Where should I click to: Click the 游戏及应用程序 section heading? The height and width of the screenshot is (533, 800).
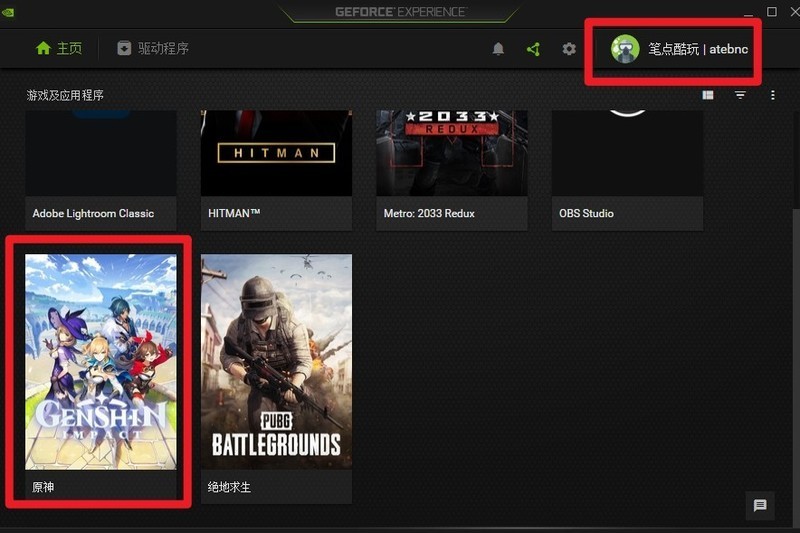pos(65,95)
